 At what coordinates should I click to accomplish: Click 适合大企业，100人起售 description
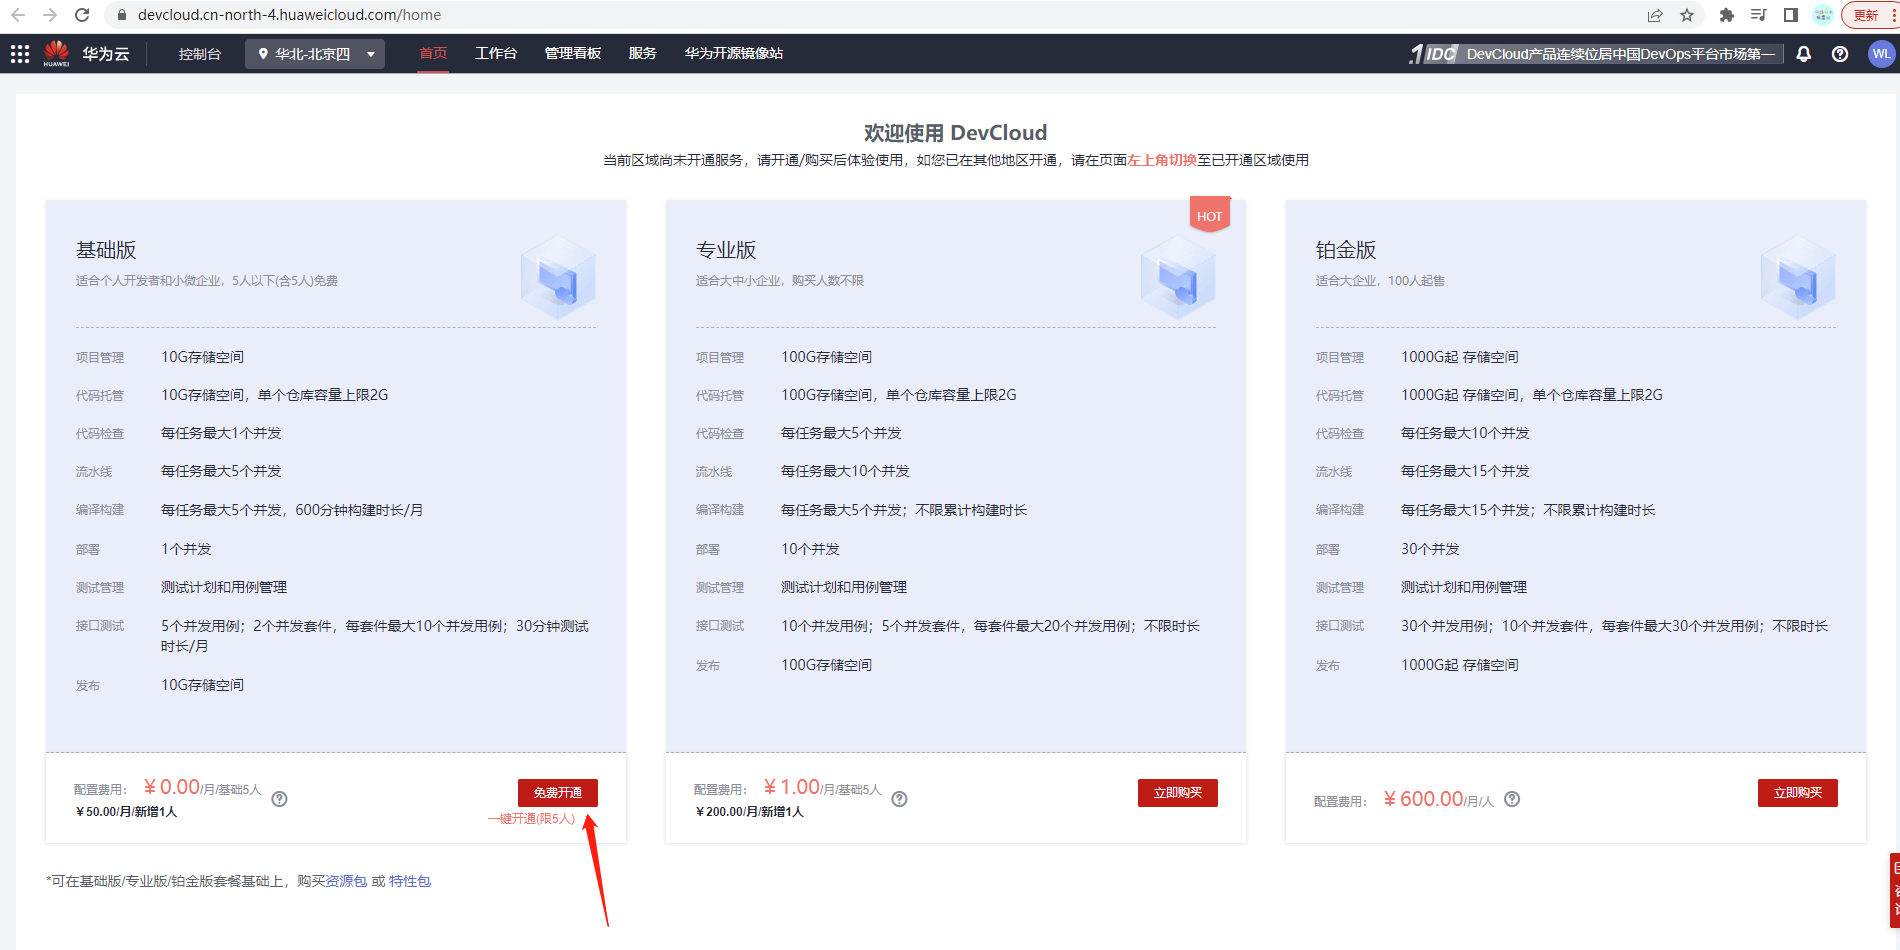(x=1380, y=281)
